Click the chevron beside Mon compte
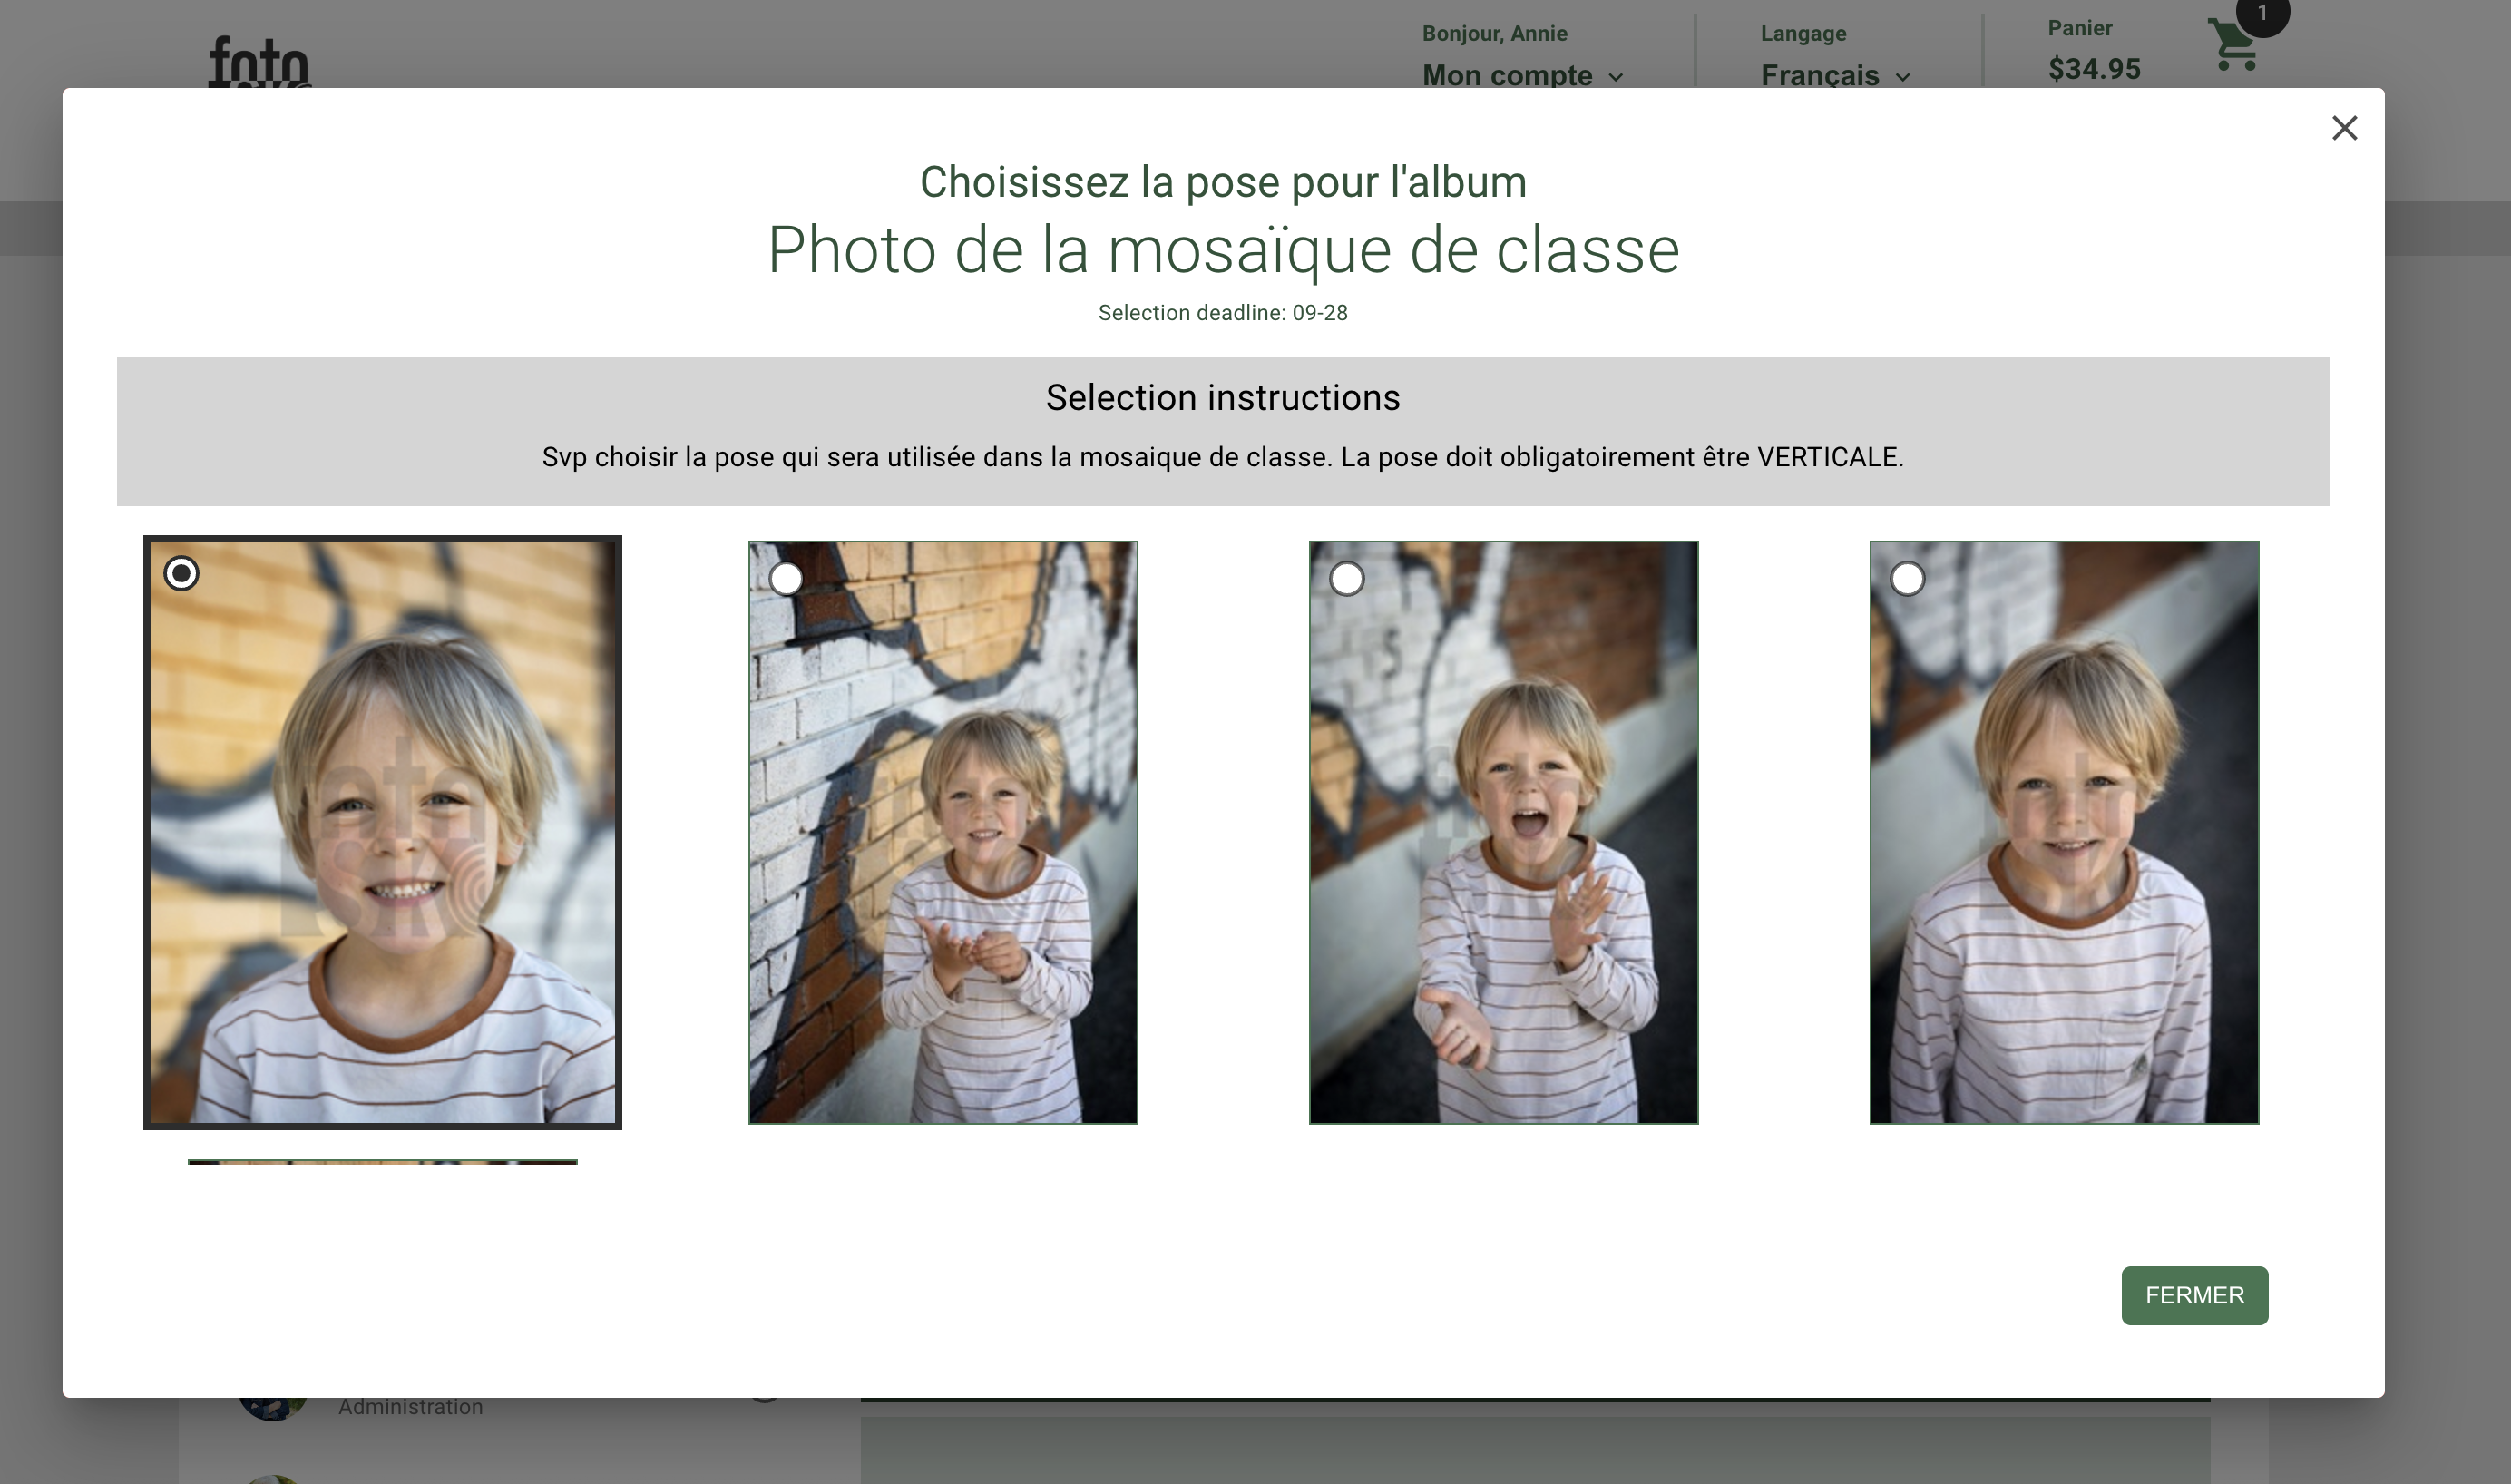Viewport: 2511px width, 1484px height. coord(1616,77)
